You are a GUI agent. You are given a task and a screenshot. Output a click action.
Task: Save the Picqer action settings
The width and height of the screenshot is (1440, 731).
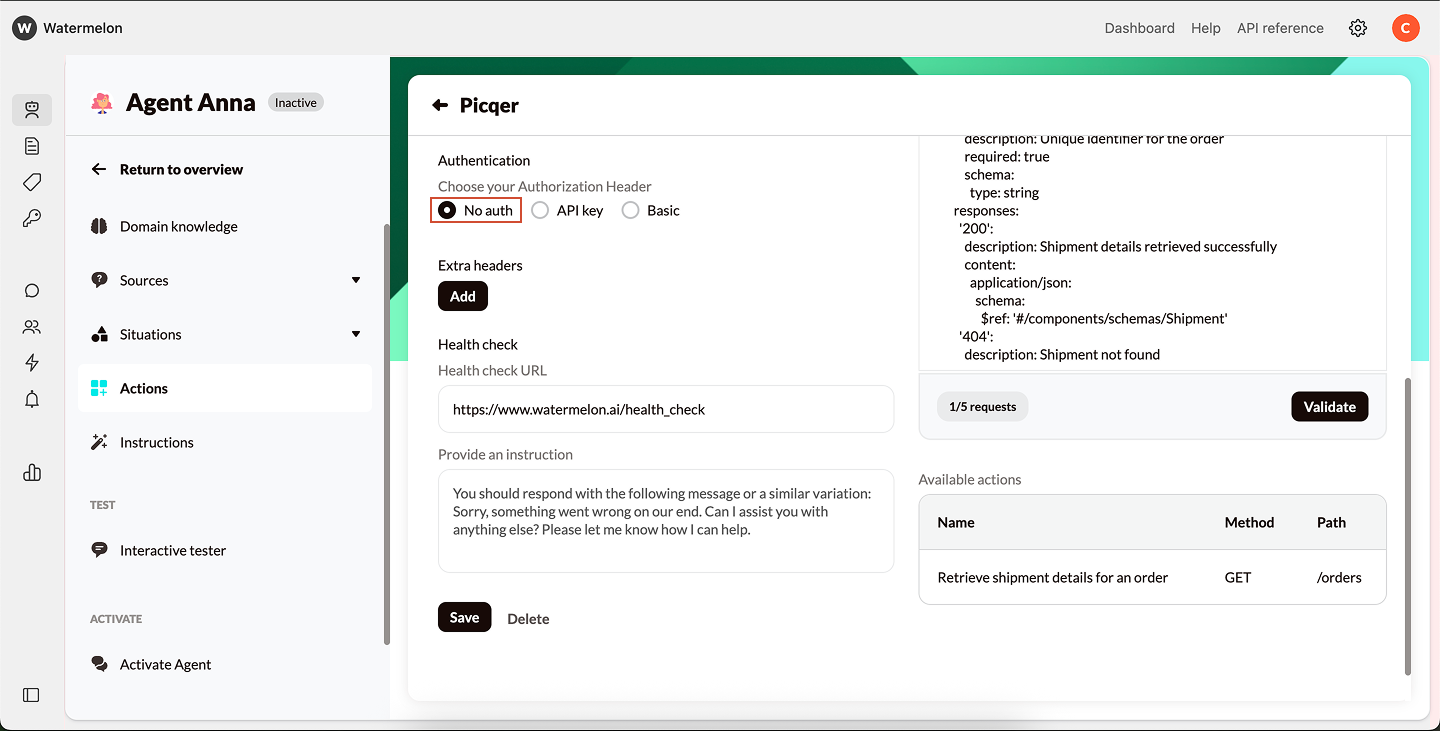[464, 617]
